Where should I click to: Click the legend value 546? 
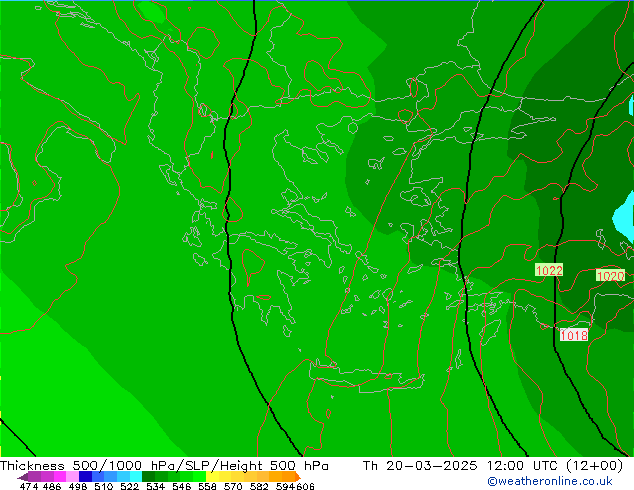[x=182, y=486]
